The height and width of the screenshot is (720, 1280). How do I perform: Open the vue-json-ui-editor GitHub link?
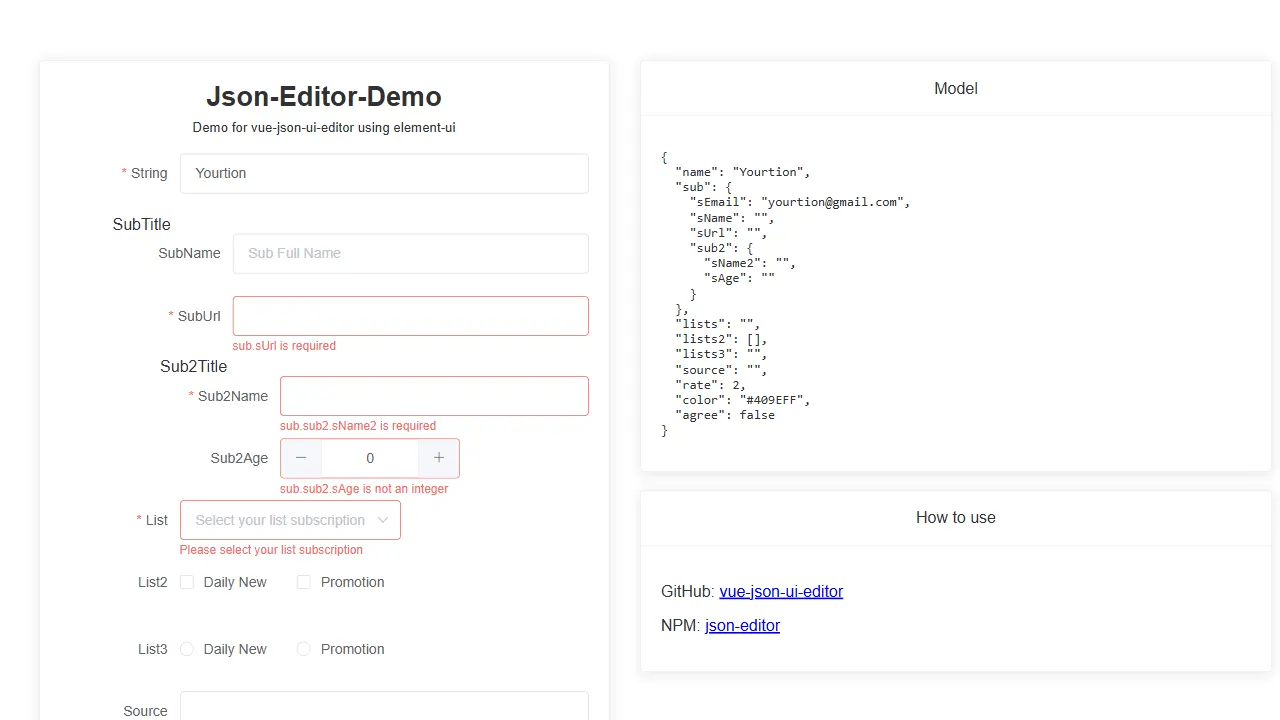(x=781, y=591)
